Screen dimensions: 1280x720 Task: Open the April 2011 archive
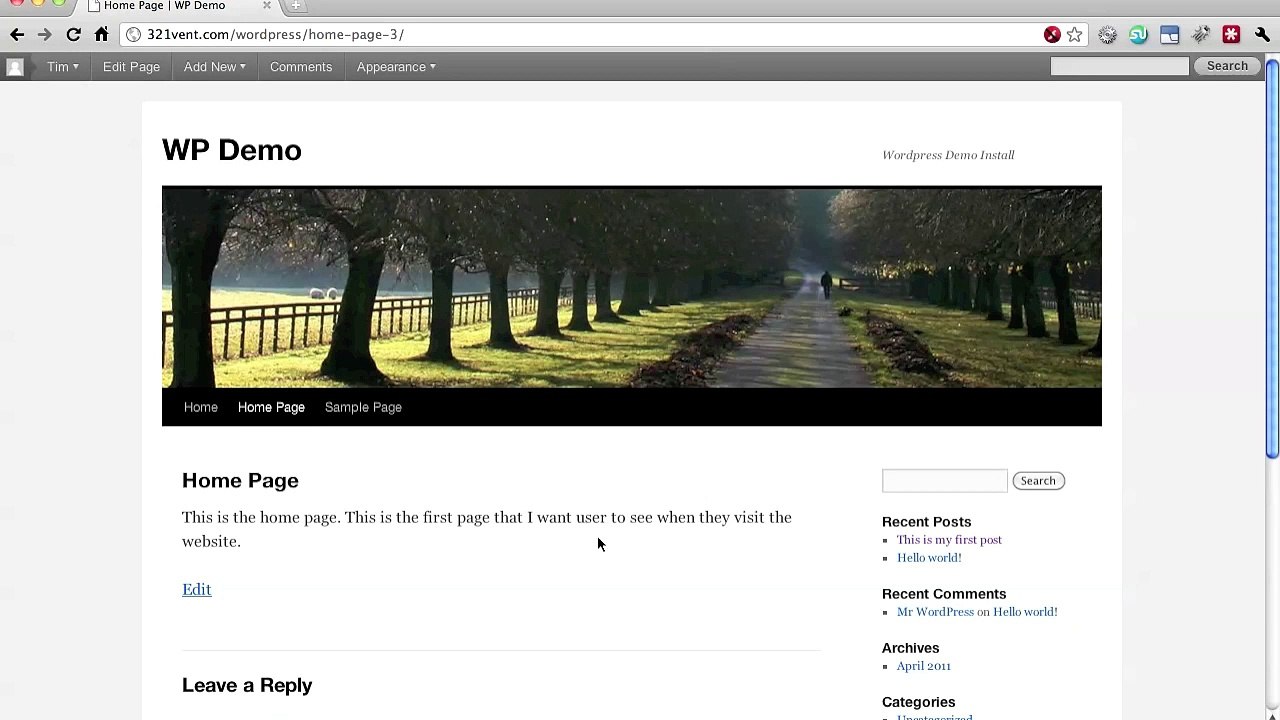pyautogui.click(x=924, y=666)
